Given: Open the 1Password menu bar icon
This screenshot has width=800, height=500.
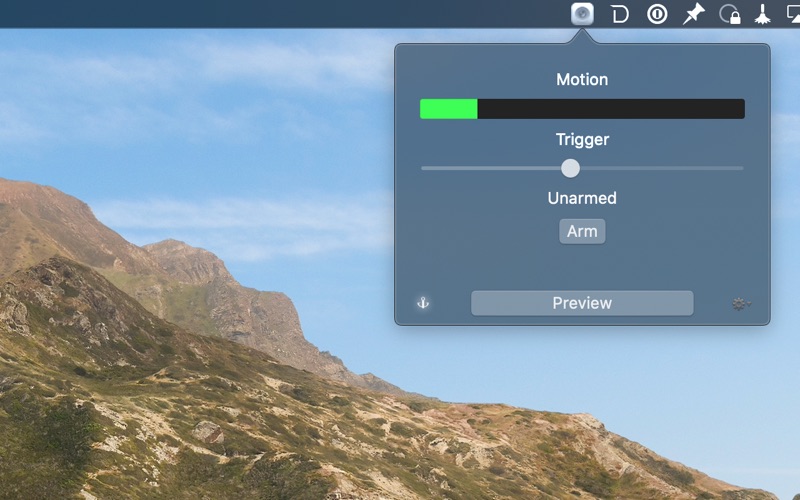Looking at the screenshot, I should click(657, 14).
